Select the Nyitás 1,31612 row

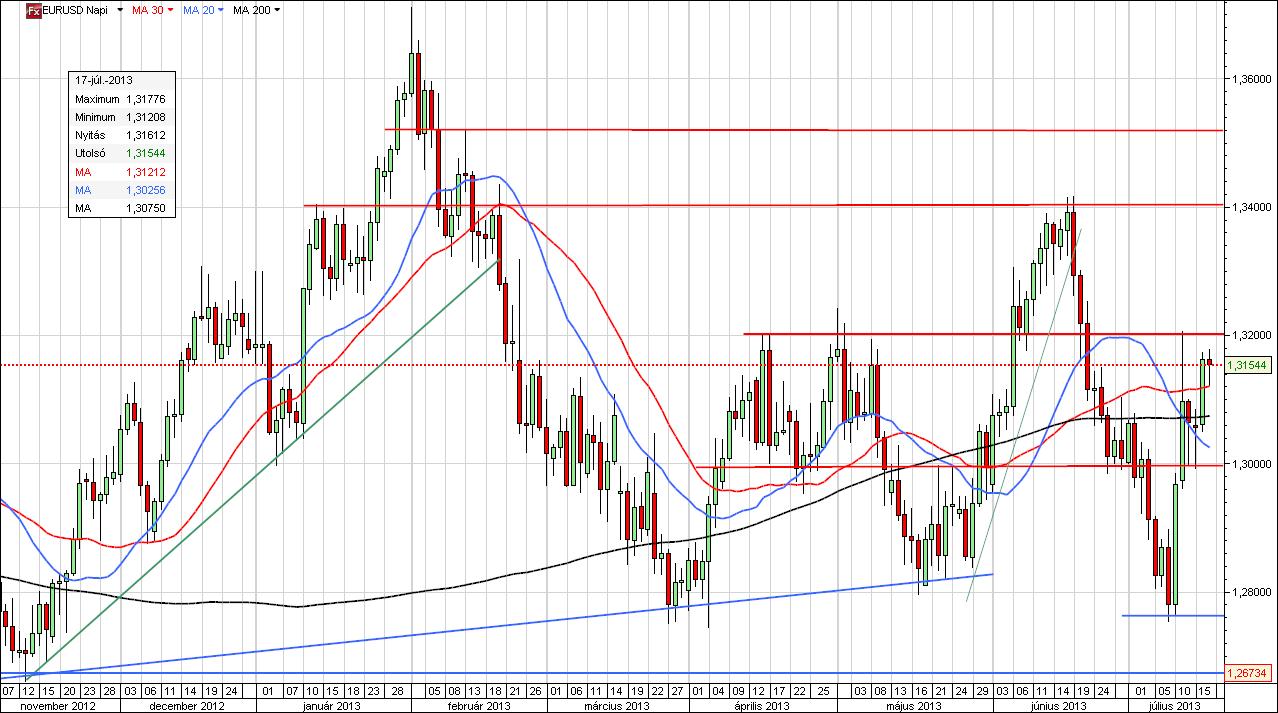(121, 135)
